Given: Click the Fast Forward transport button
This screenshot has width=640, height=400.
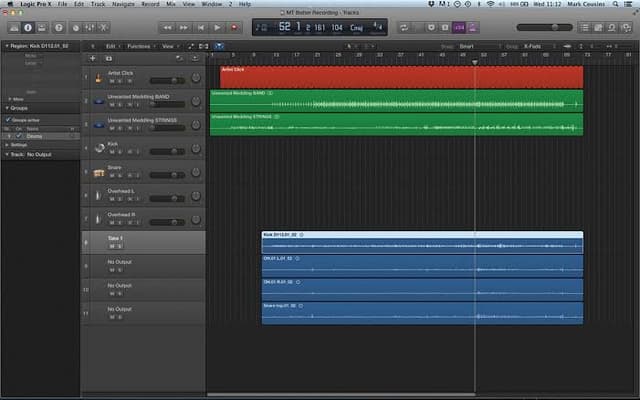Looking at the screenshot, I should 184,28.
